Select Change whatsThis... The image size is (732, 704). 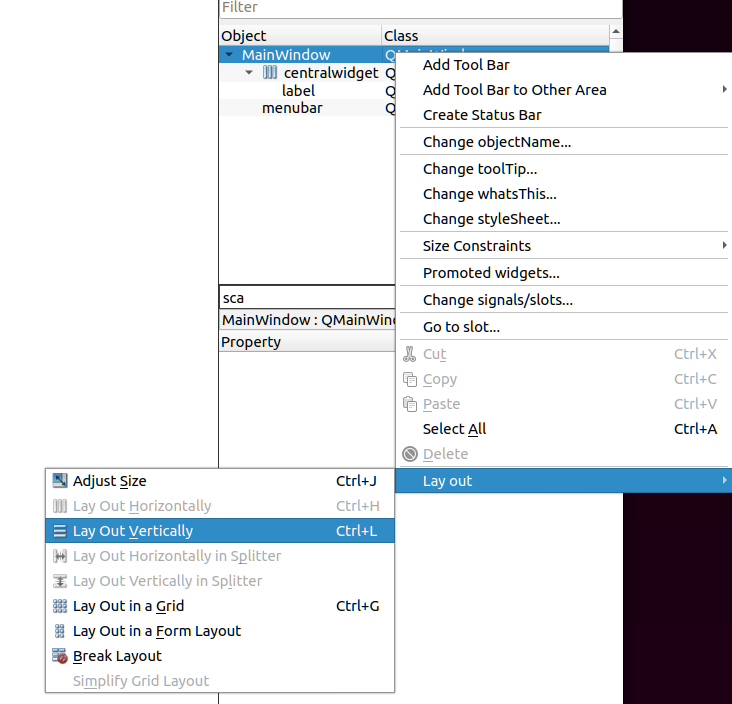click(x=563, y=194)
